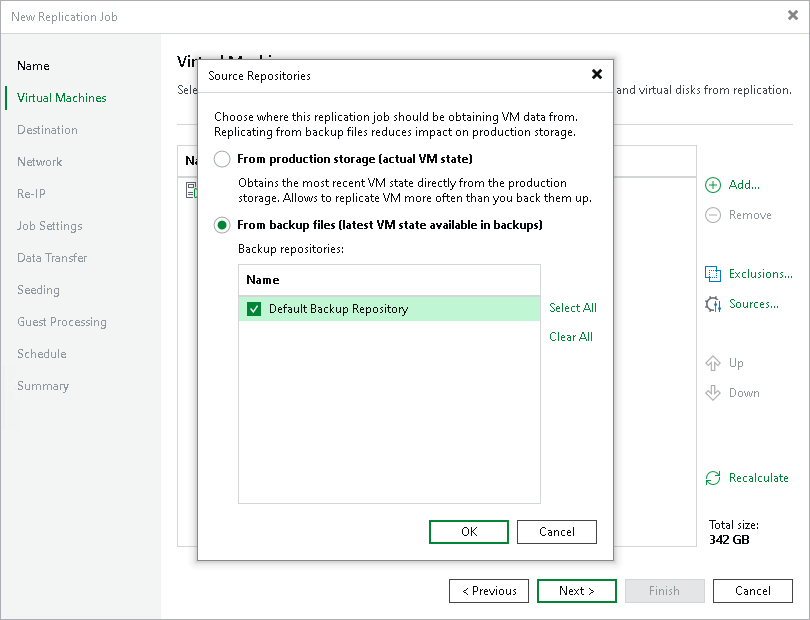Click the green Add plus icon

click(x=713, y=185)
